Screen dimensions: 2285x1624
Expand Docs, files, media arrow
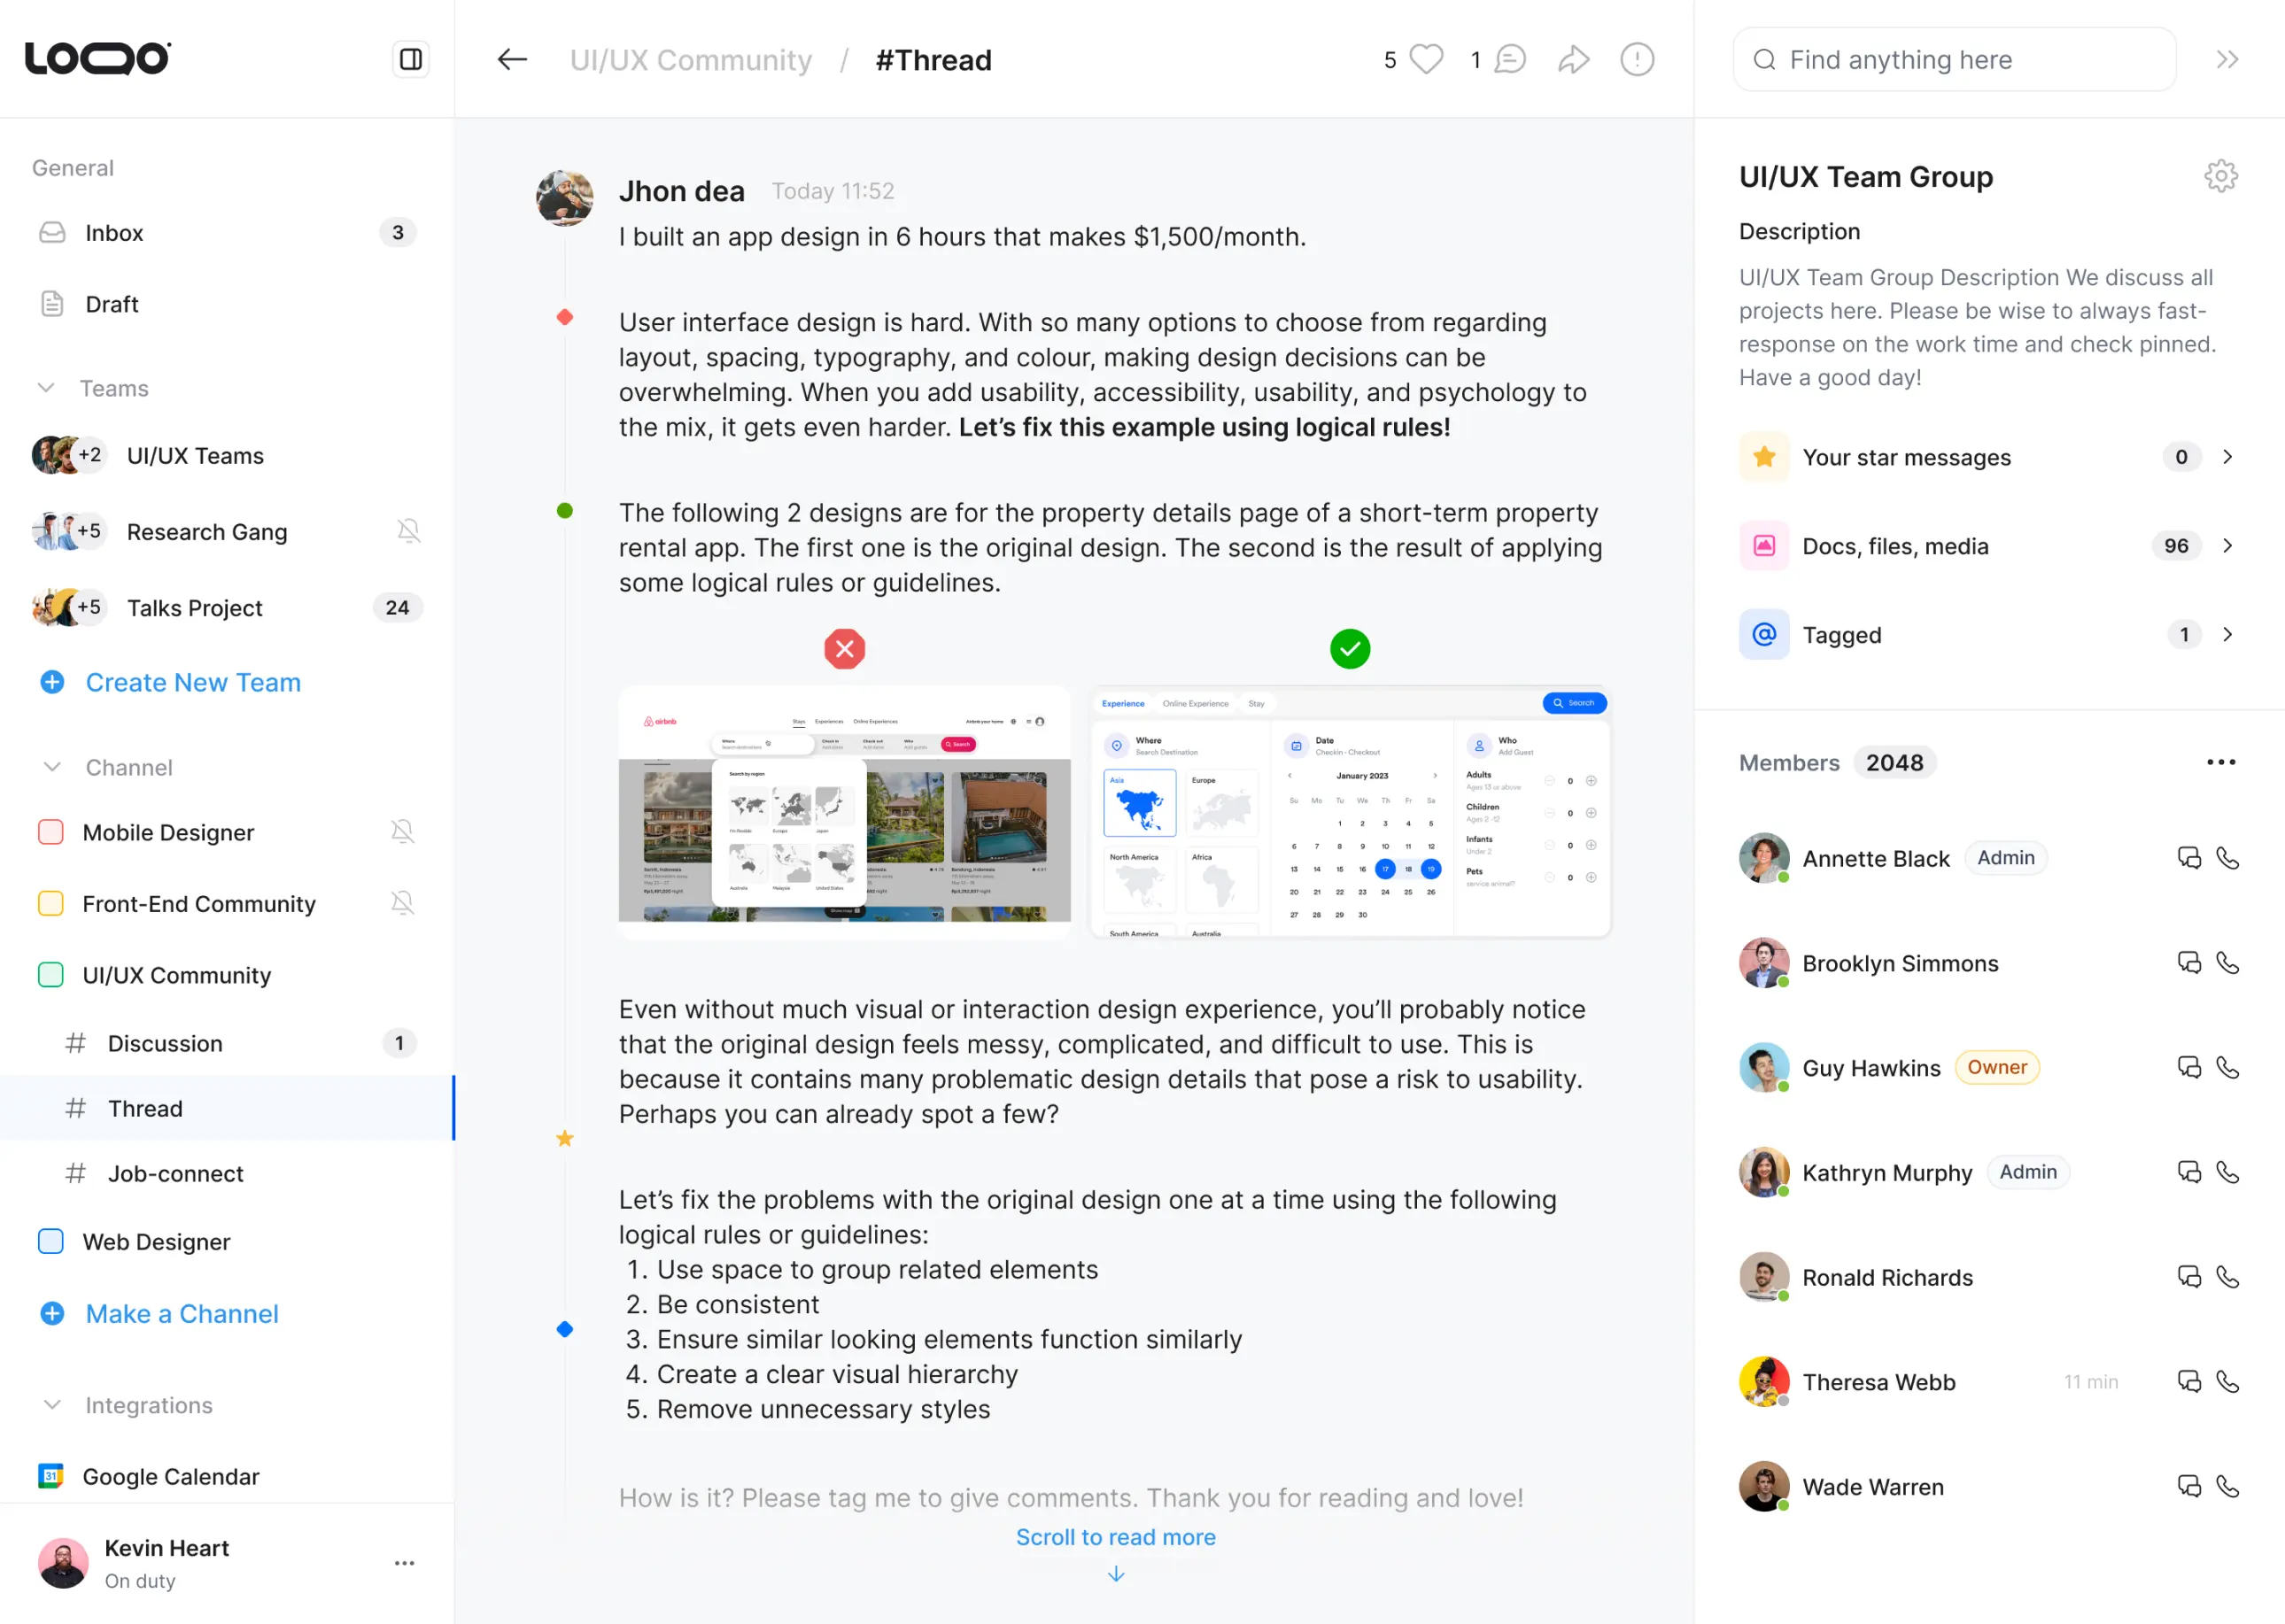click(x=2227, y=546)
